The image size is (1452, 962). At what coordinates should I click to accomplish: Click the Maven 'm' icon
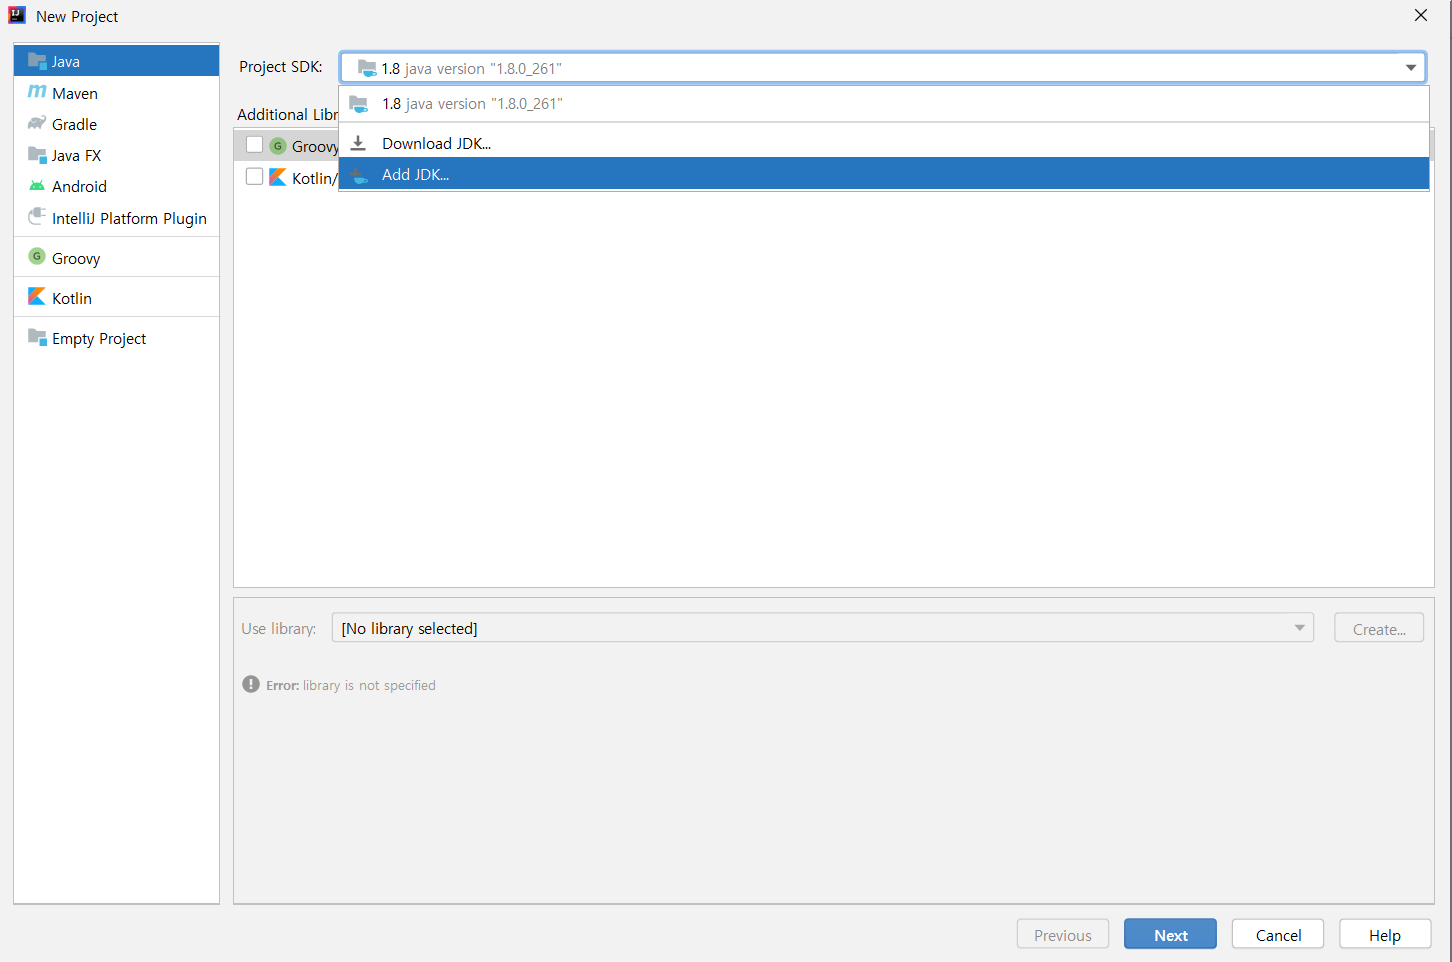tap(37, 92)
